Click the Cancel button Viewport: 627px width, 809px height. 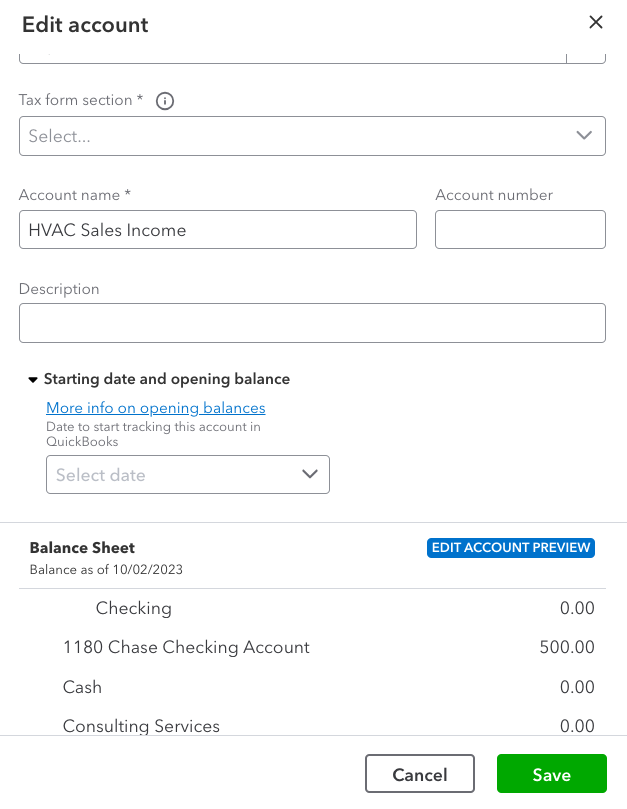pyautogui.click(x=420, y=775)
